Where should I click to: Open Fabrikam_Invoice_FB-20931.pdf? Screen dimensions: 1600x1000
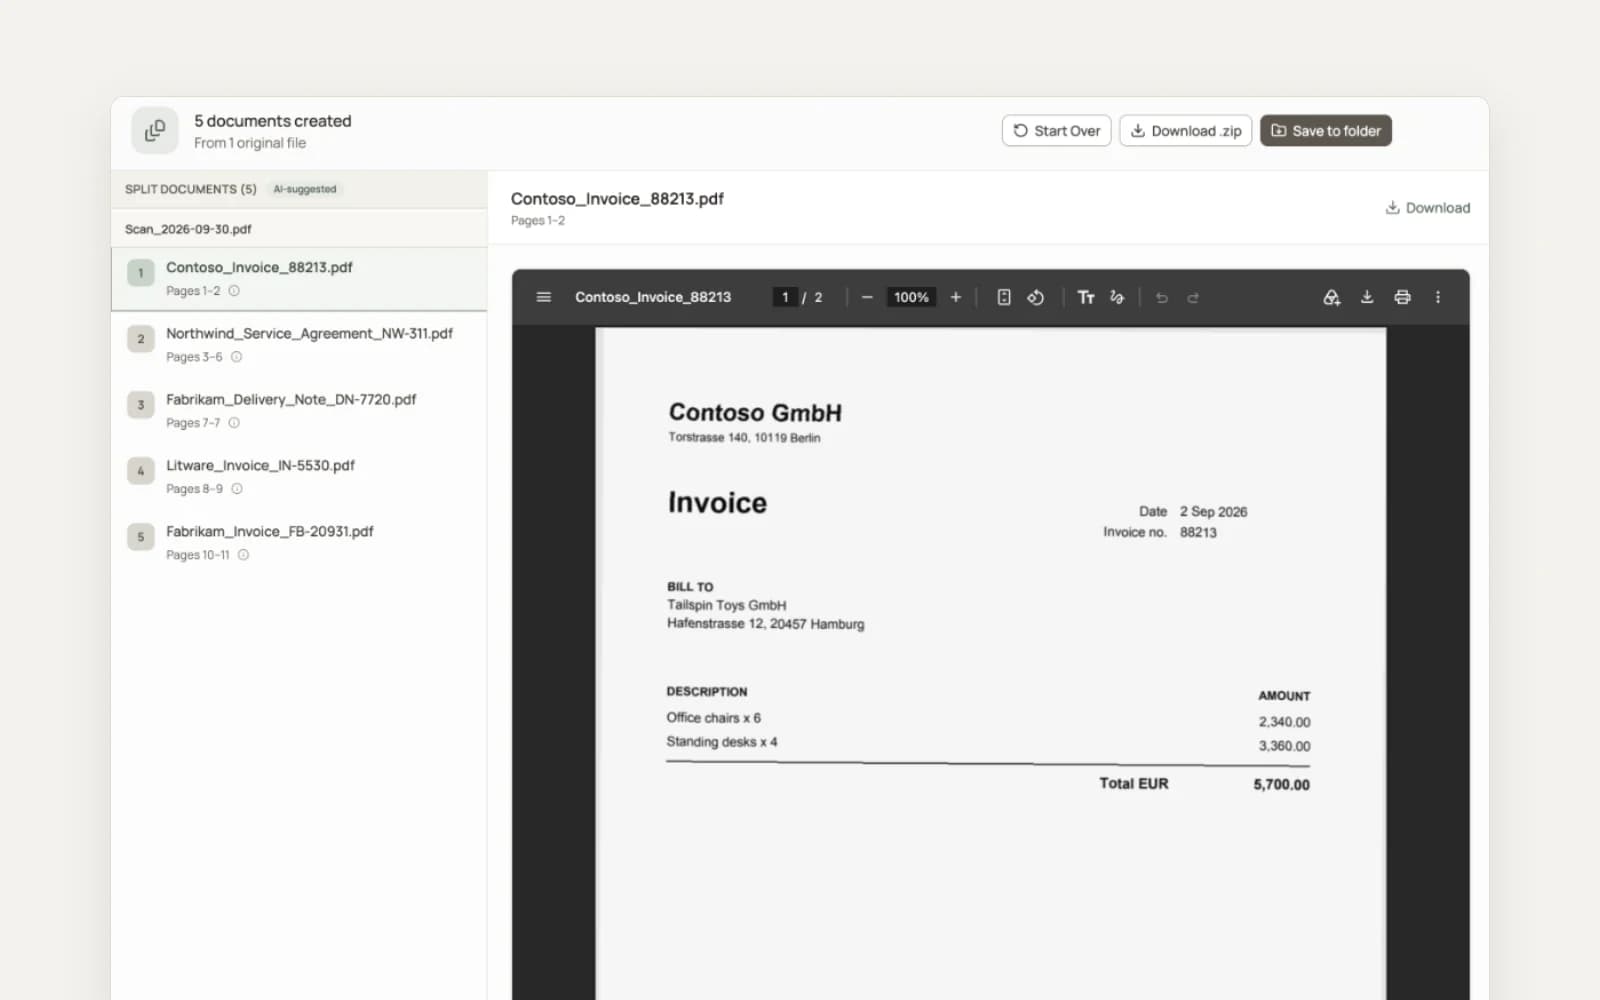299,543
